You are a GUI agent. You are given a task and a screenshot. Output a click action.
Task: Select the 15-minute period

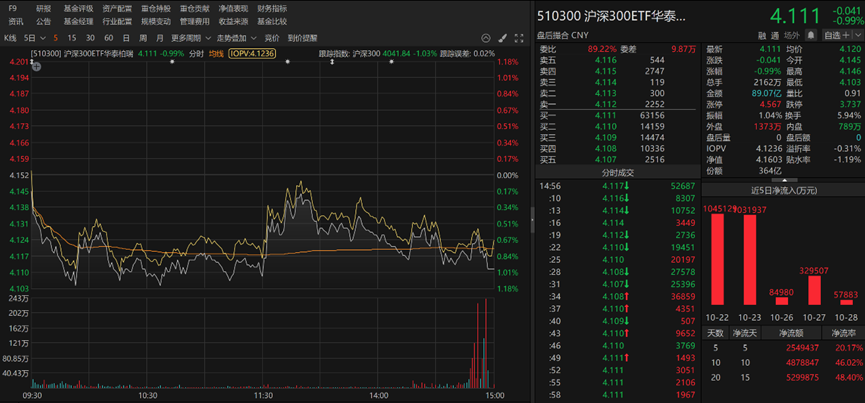[72, 38]
